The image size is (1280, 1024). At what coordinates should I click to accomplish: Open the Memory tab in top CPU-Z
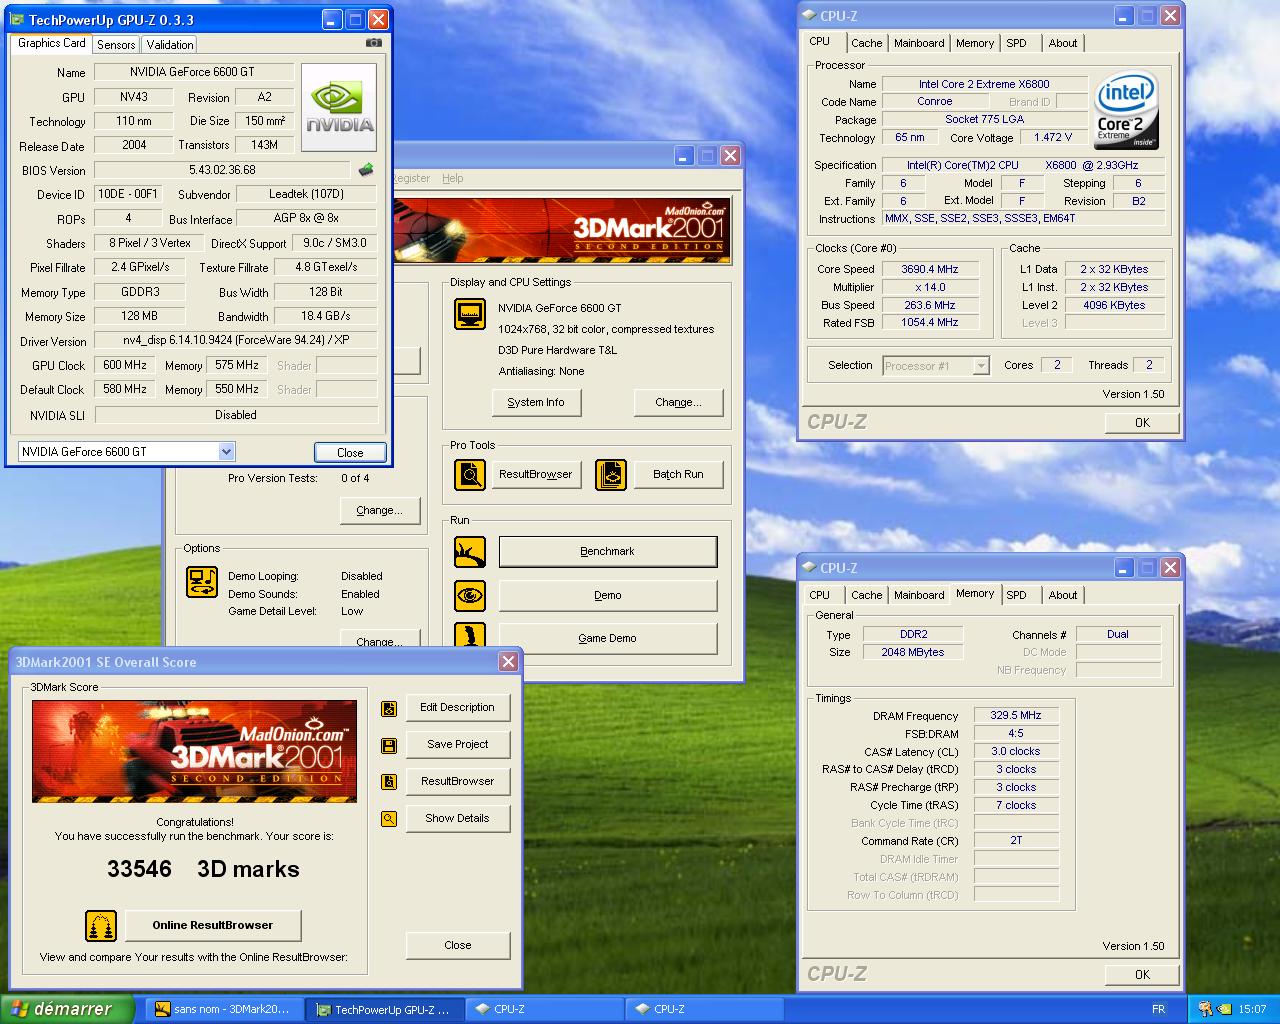[x=975, y=43]
